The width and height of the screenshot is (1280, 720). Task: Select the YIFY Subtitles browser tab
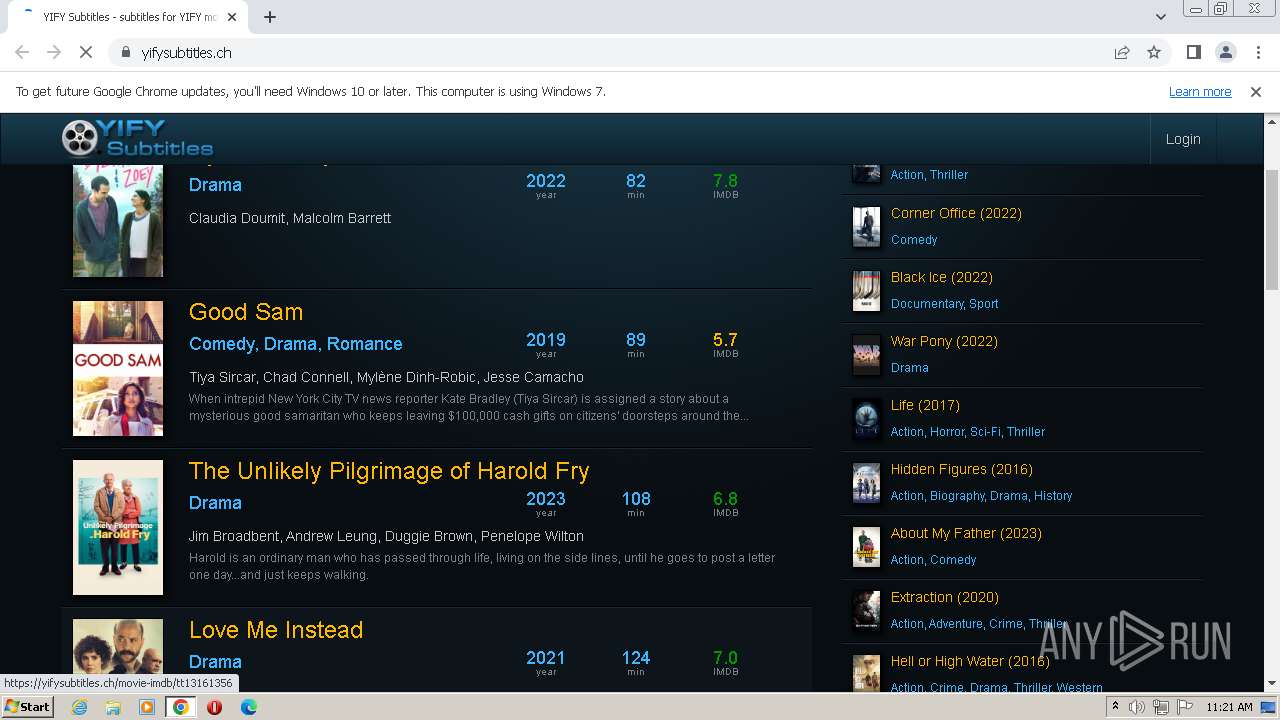pyautogui.click(x=126, y=17)
